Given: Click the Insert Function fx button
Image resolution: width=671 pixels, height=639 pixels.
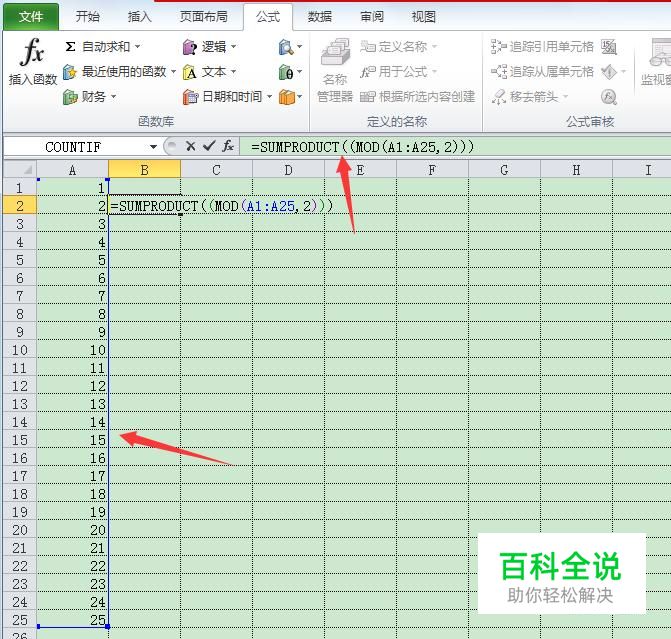Looking at the screenshot, I should [32, 60].
